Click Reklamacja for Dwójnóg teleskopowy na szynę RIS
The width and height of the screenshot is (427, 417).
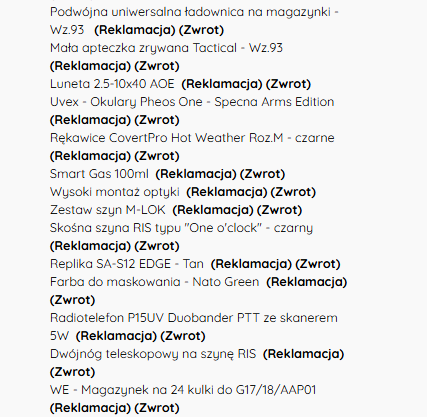(x=304, y=354)
